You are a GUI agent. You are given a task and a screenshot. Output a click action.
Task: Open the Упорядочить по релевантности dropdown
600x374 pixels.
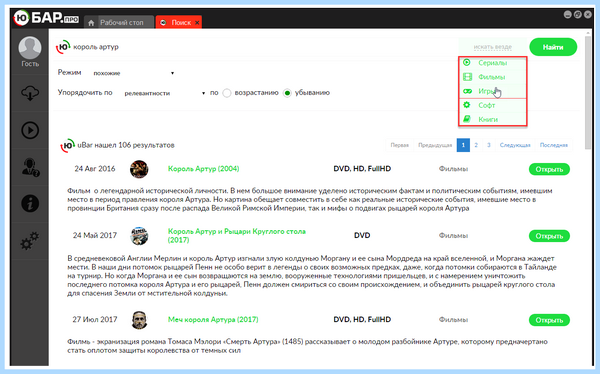(x=164, y=93)
